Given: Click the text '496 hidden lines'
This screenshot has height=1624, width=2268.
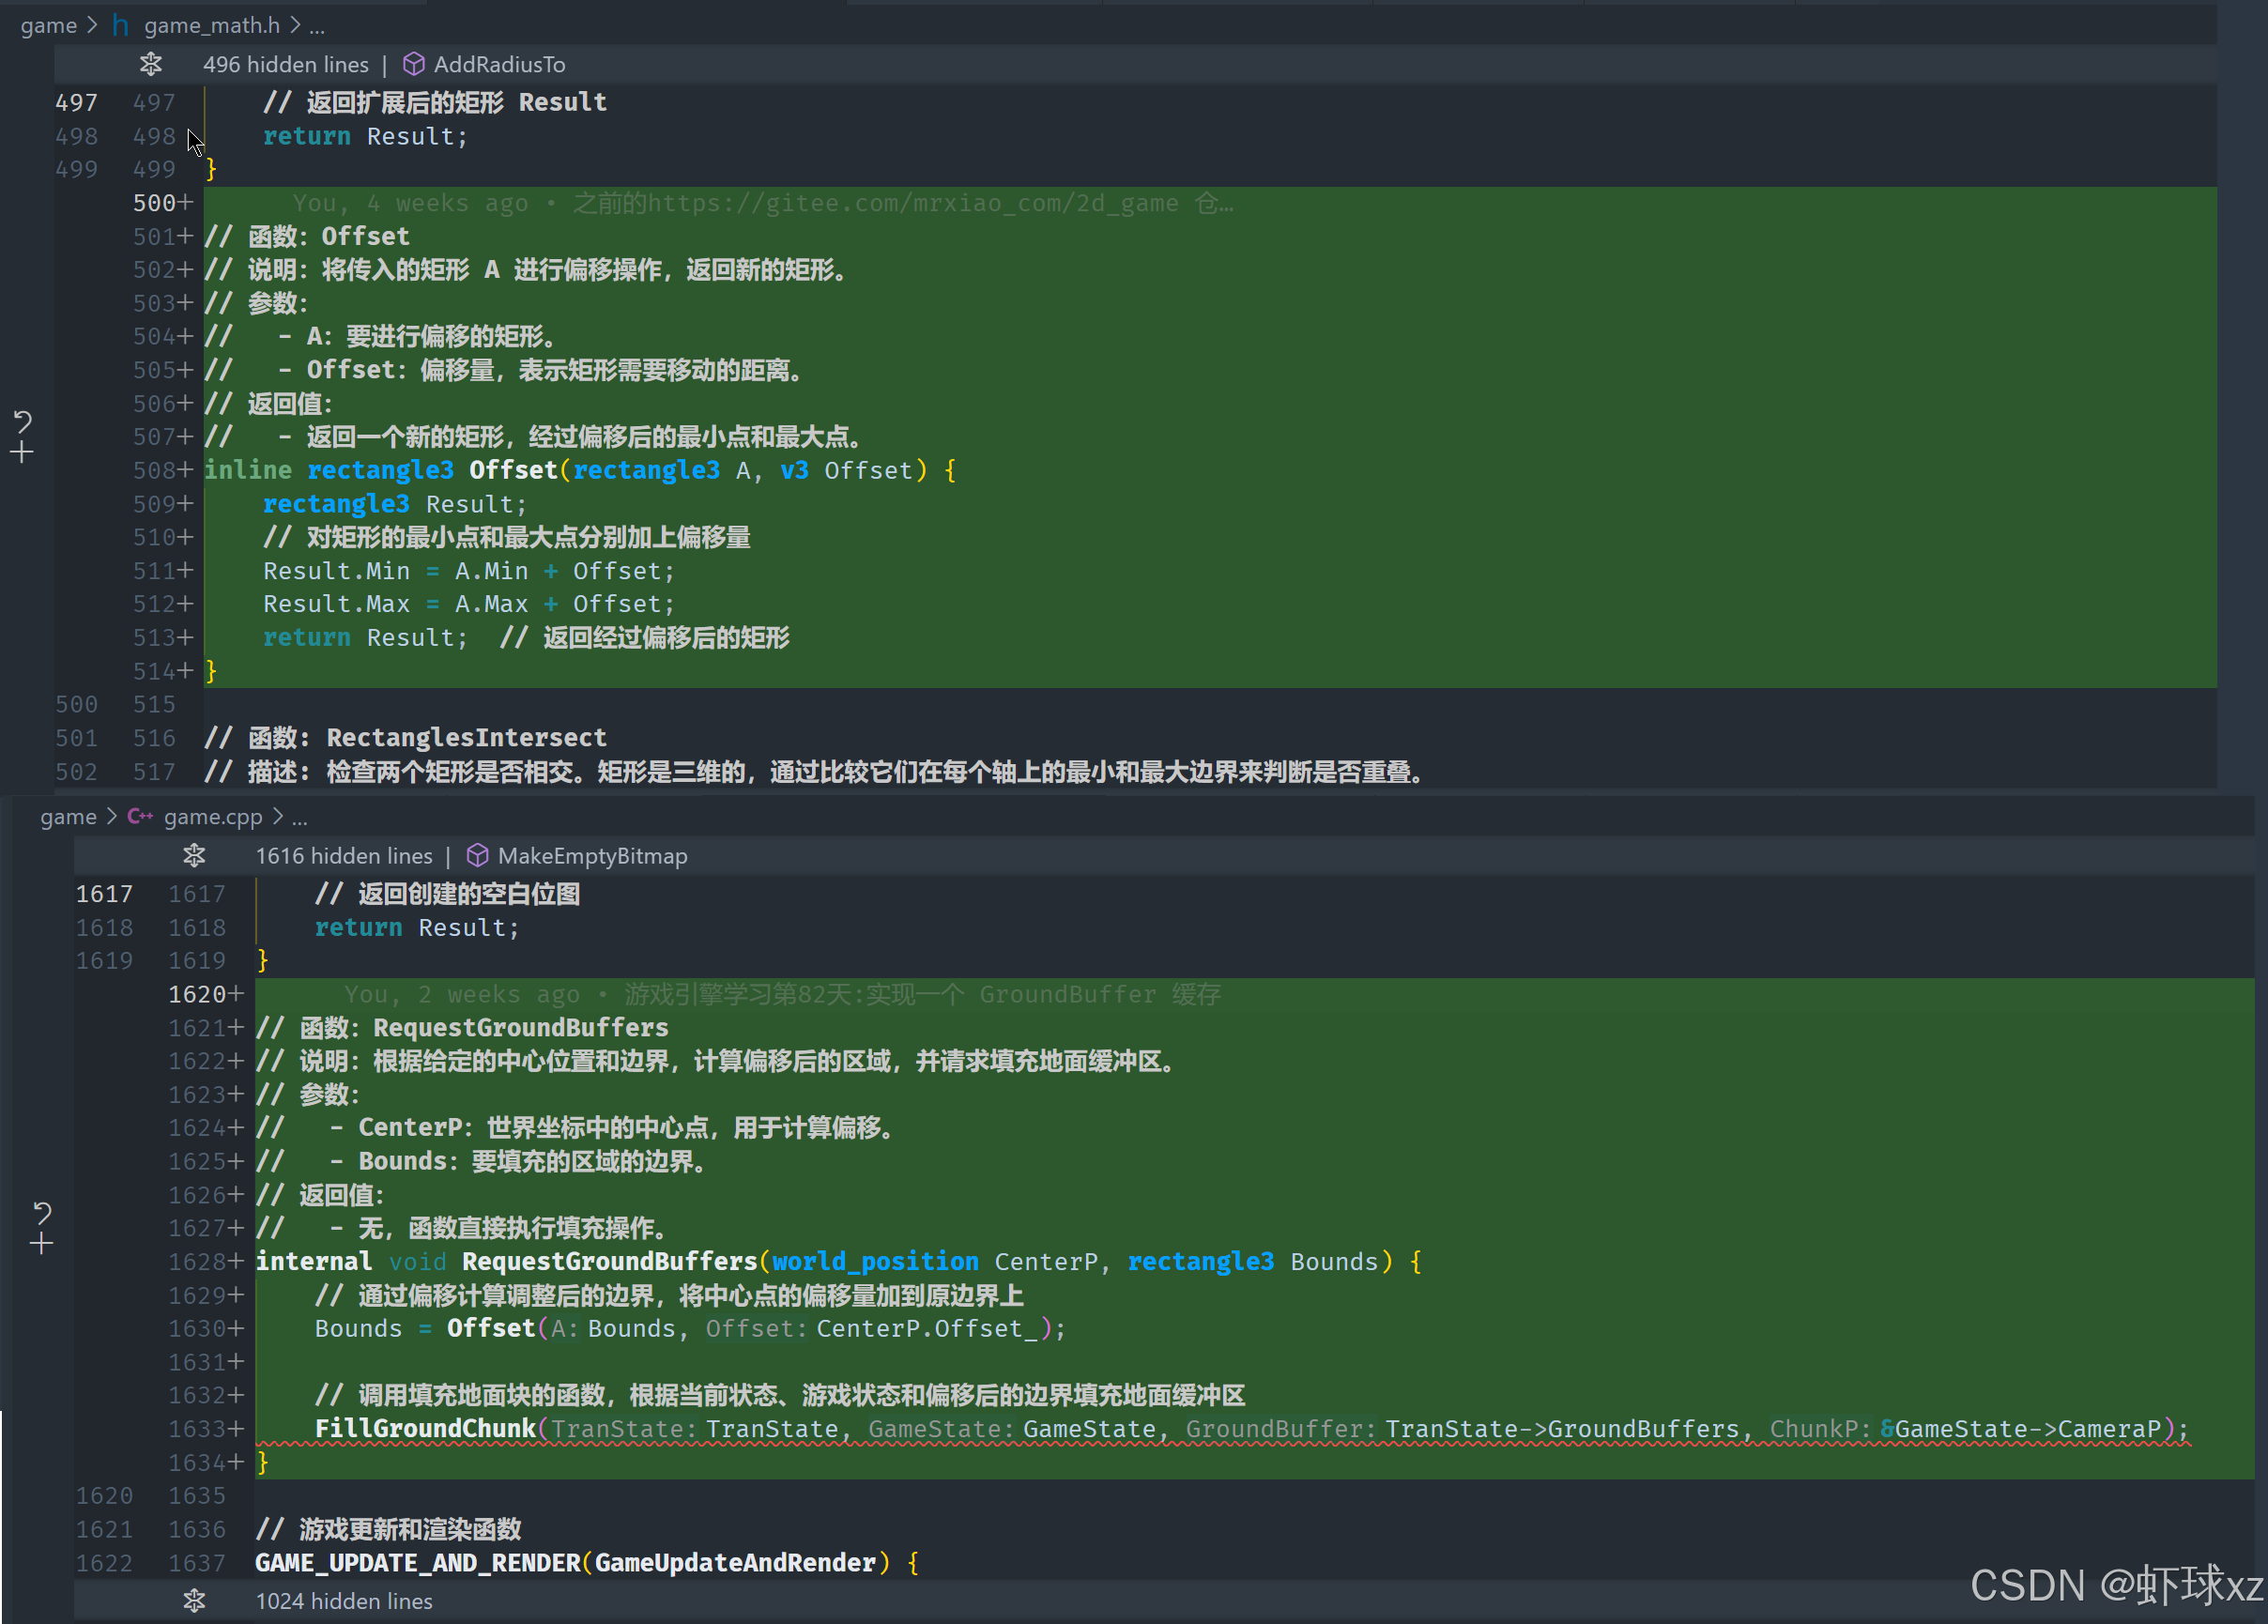Looking at the screenshot, I should [286, 64].
